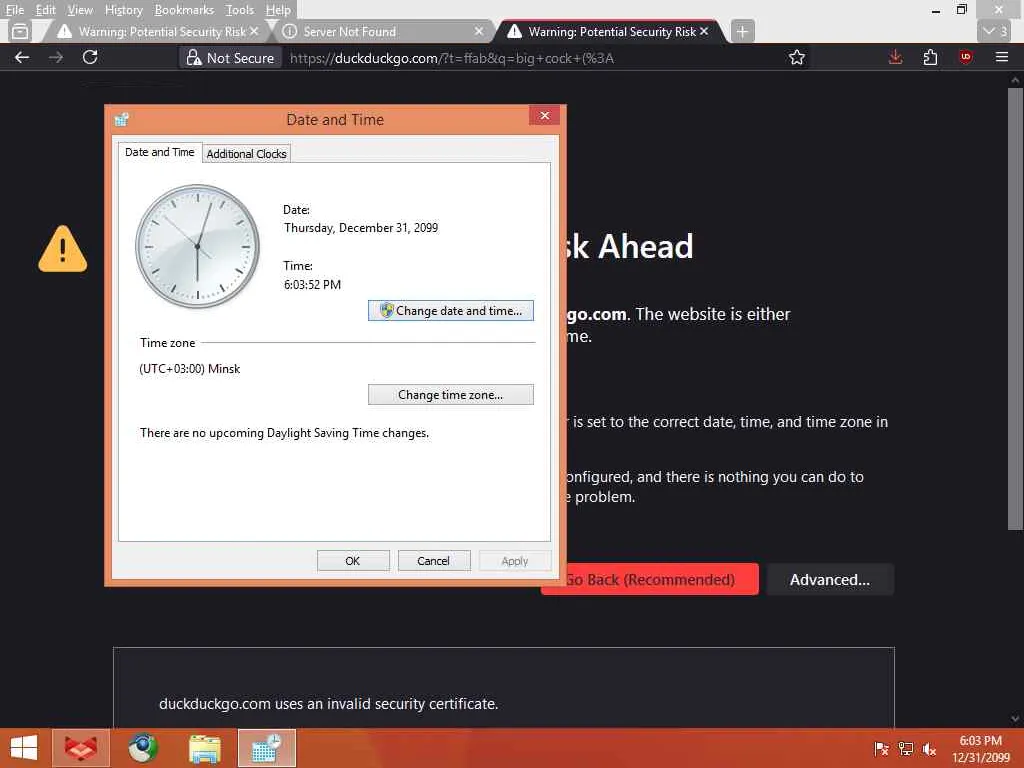This screenshot has height=768, width=1024.
Task: Bookmark this page with the star
Action: (796, 57)
